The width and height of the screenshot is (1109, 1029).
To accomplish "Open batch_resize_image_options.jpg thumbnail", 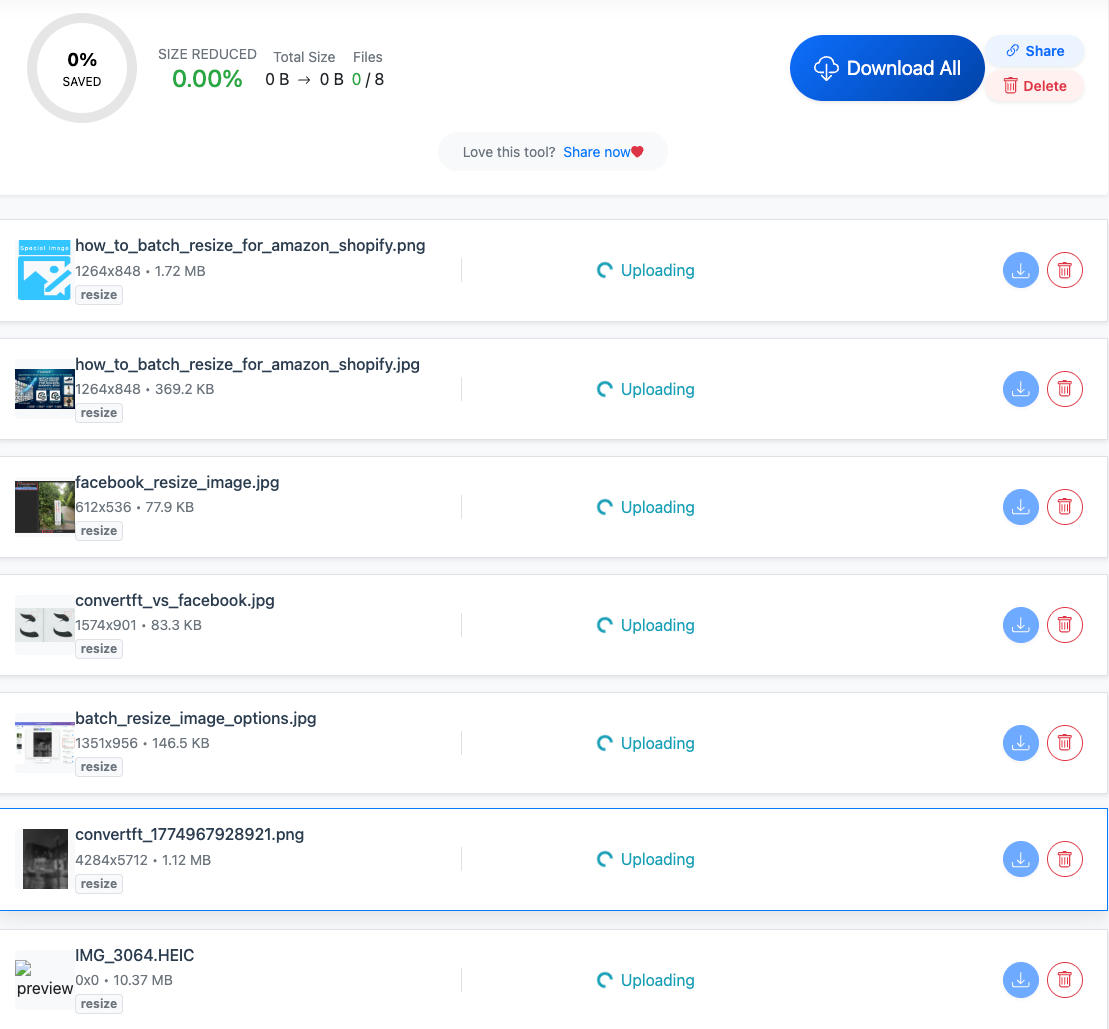I will click(x=45, y=743).
